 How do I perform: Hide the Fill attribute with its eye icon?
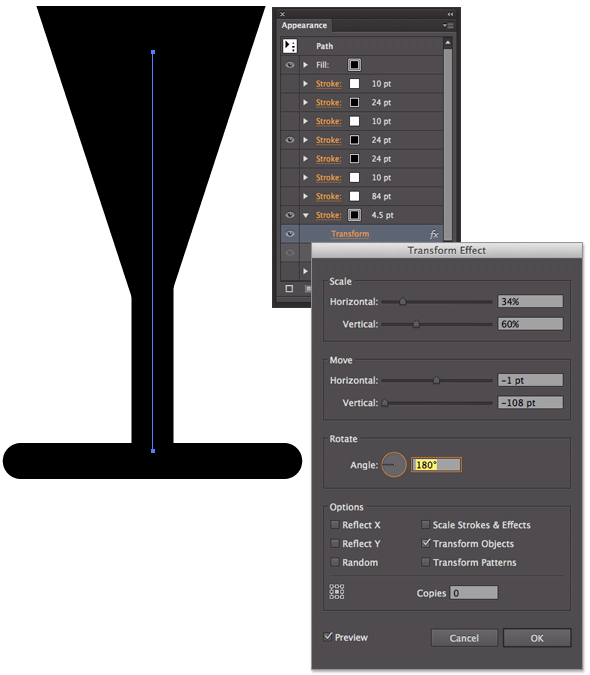[x=290, y=65]
